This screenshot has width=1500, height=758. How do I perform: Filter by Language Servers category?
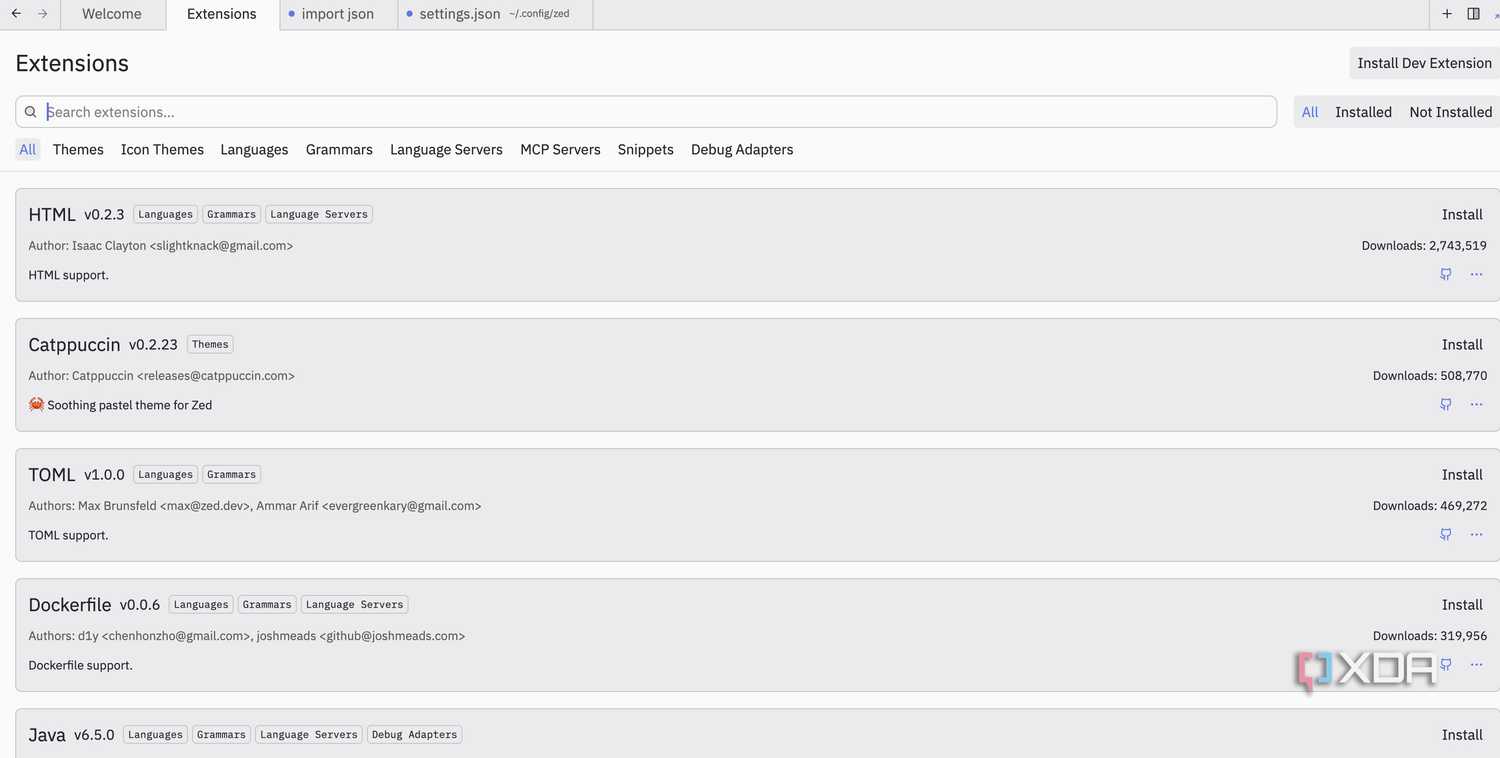[x=446, y=149]
